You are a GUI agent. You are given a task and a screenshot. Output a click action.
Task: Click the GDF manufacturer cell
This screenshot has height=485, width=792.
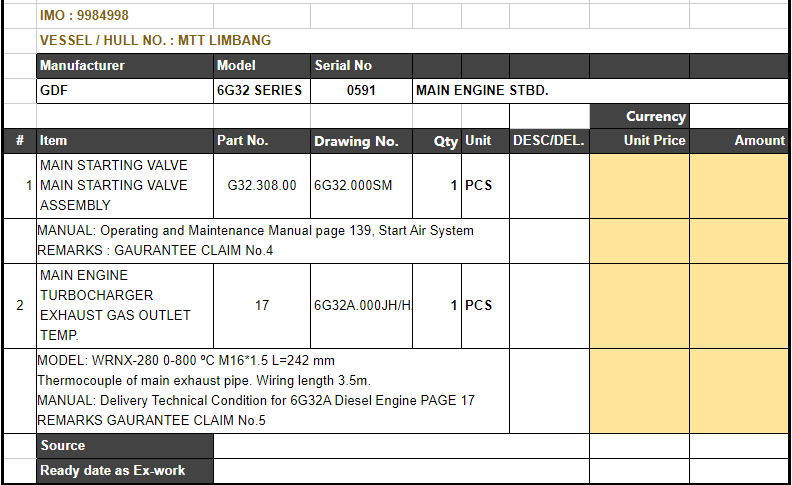[x=124, y=91]
